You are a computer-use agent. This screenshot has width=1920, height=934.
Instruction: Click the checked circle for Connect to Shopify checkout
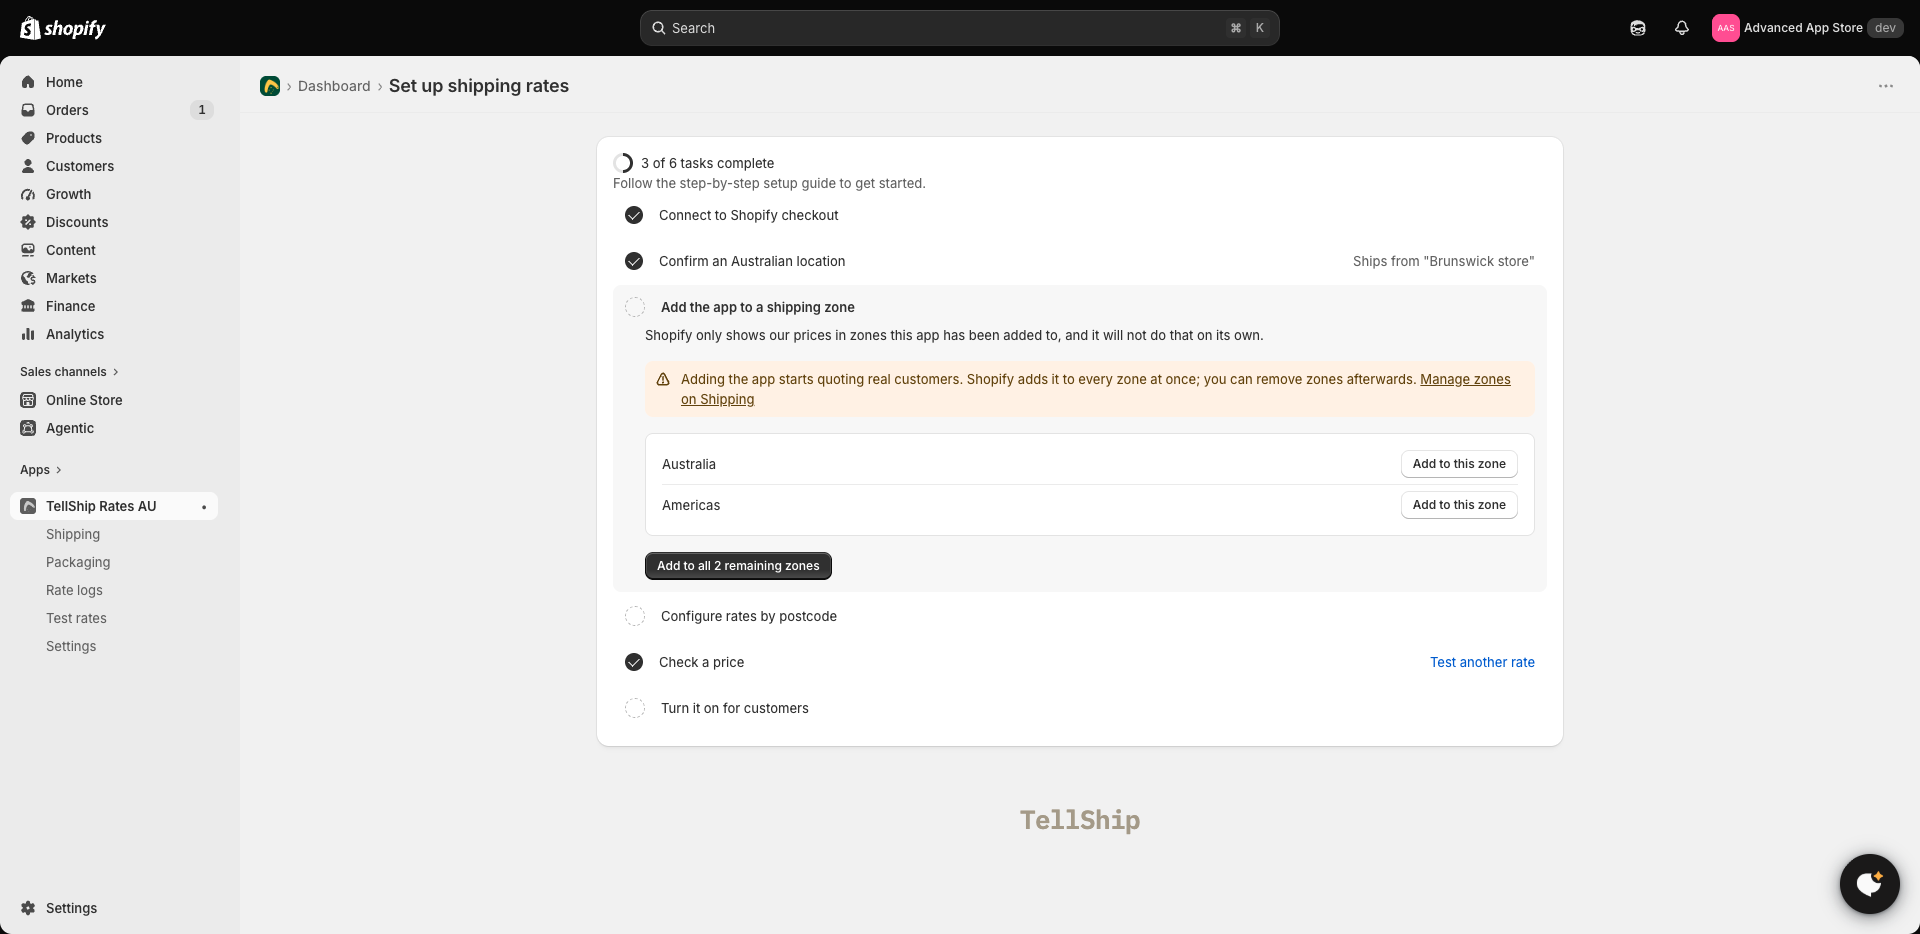[x=634, y=215]
